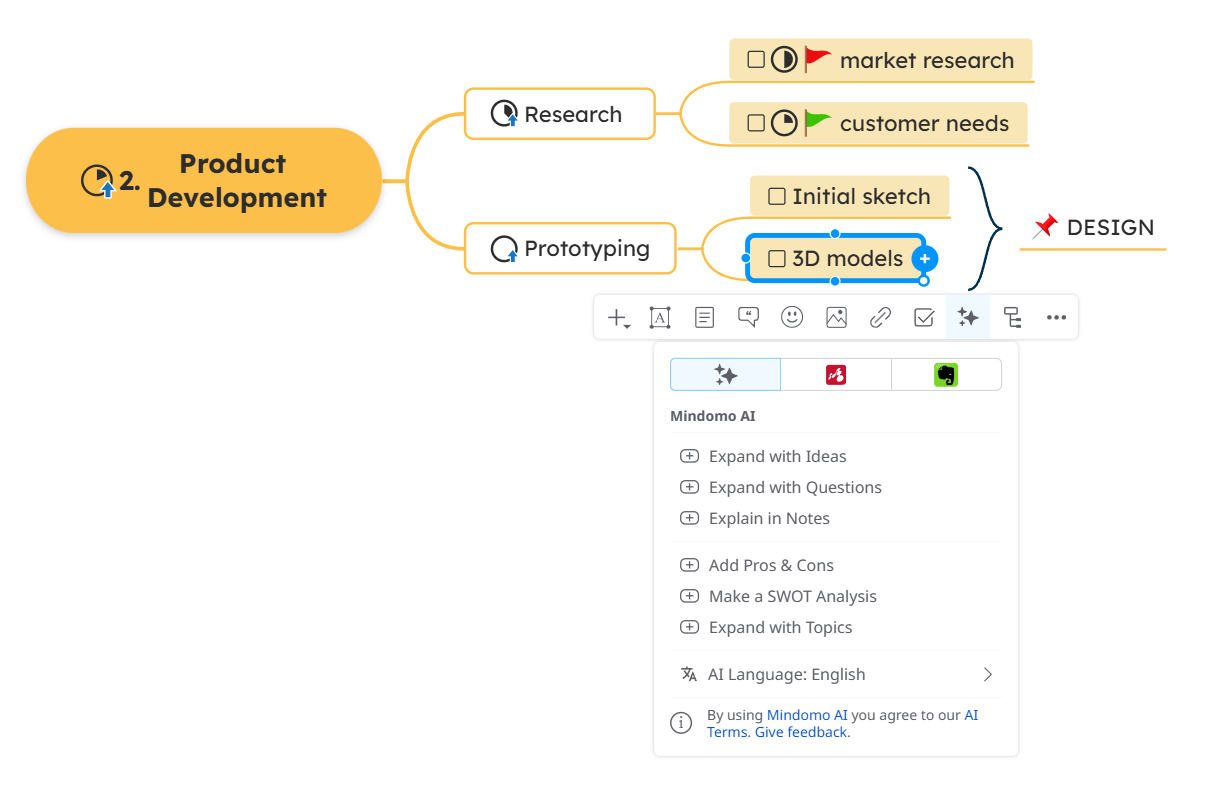Open the add-topic dropdown arrow
1210x797 pixels.
click(x=625, y=324)
